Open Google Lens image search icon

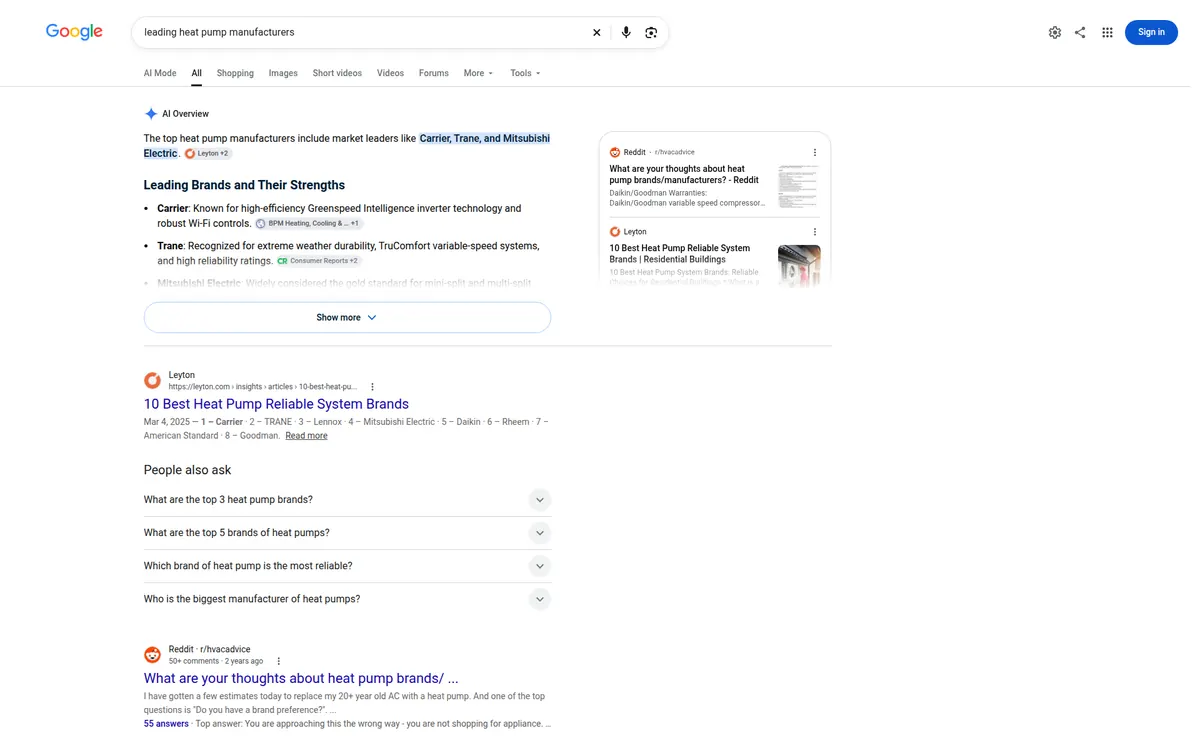click(651, 32)
